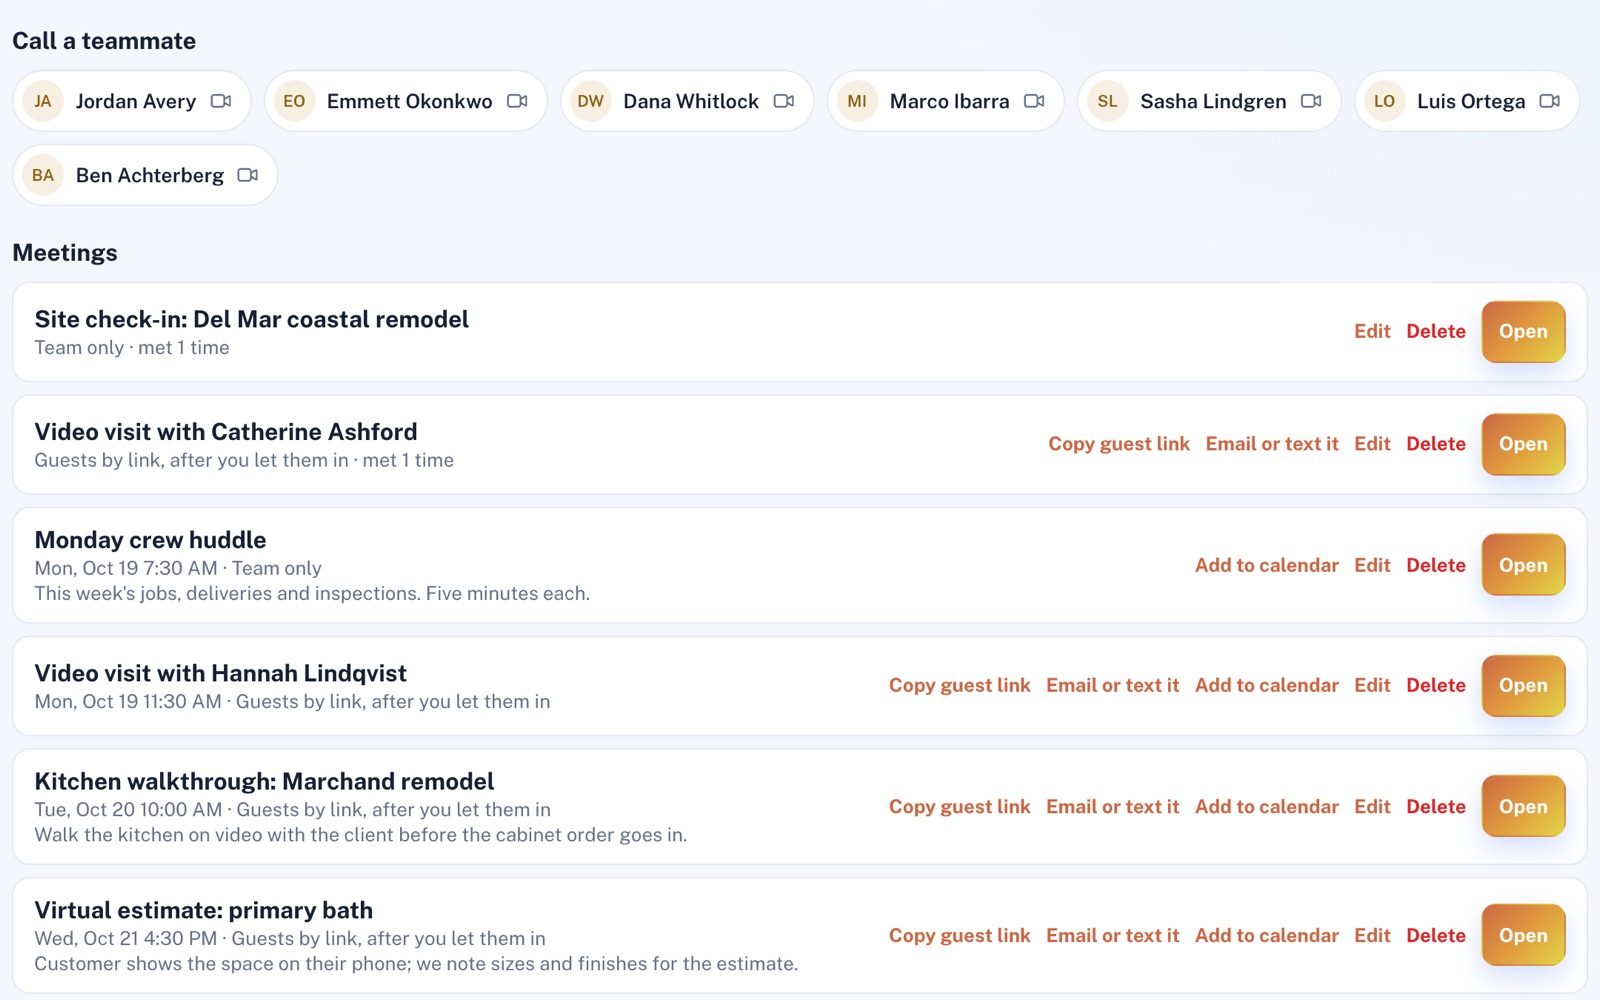
Task: Click the Monday crew huddle title
Action: click(150, 540)
